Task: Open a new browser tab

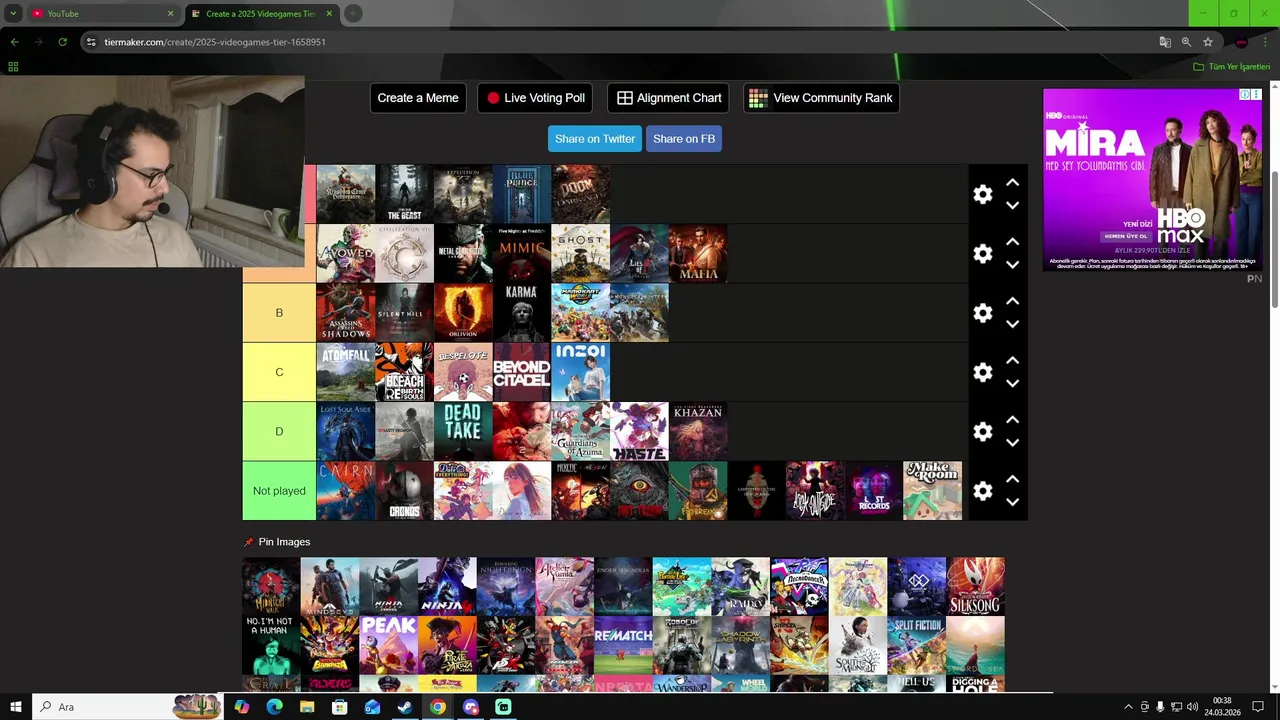Action: 353,14
